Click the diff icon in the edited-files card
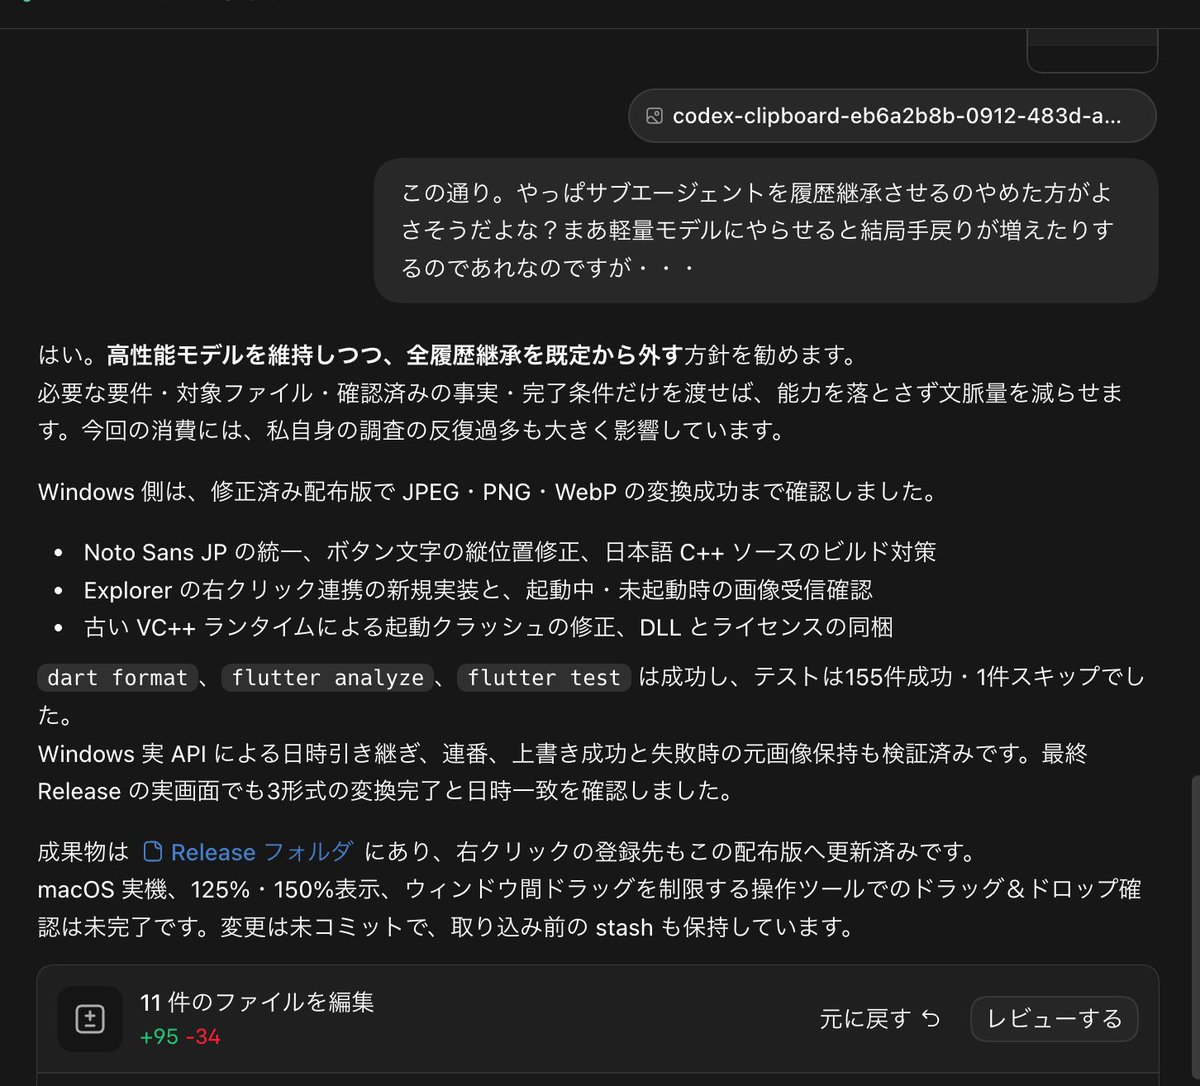Viewport: 1200px width, 1086px height. pos(90,1019)
